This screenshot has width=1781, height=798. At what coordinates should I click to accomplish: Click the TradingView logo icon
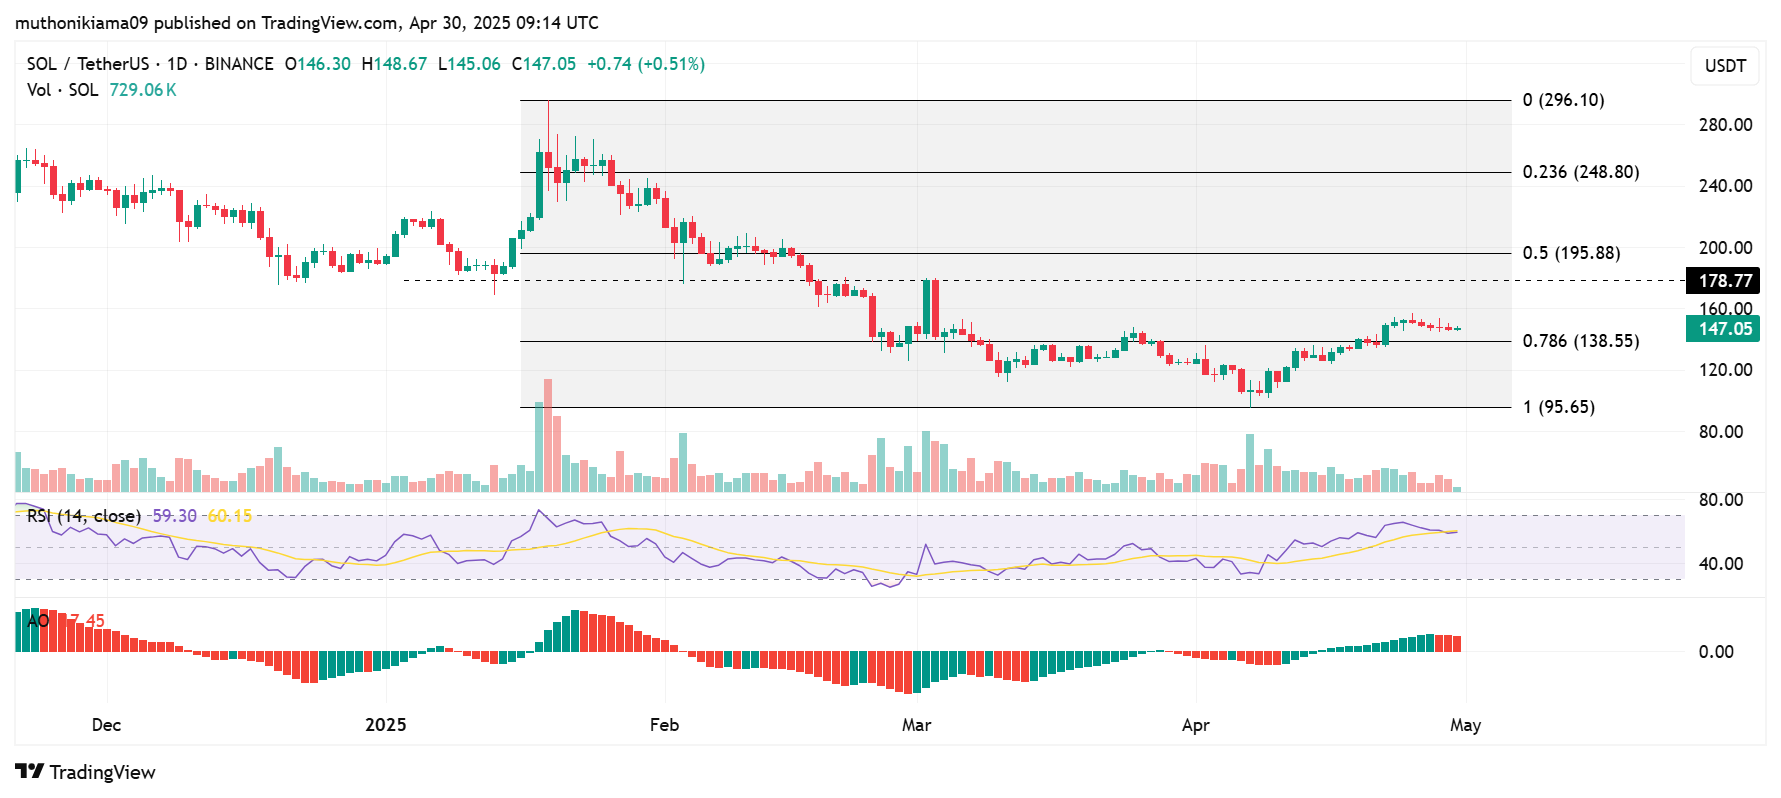pos(29,771)
